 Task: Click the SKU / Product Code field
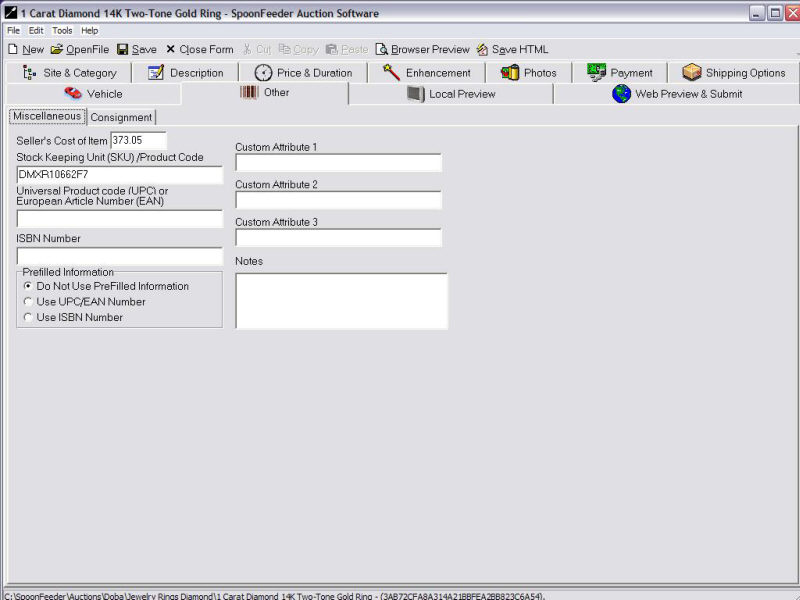click(x=119, y=175)
